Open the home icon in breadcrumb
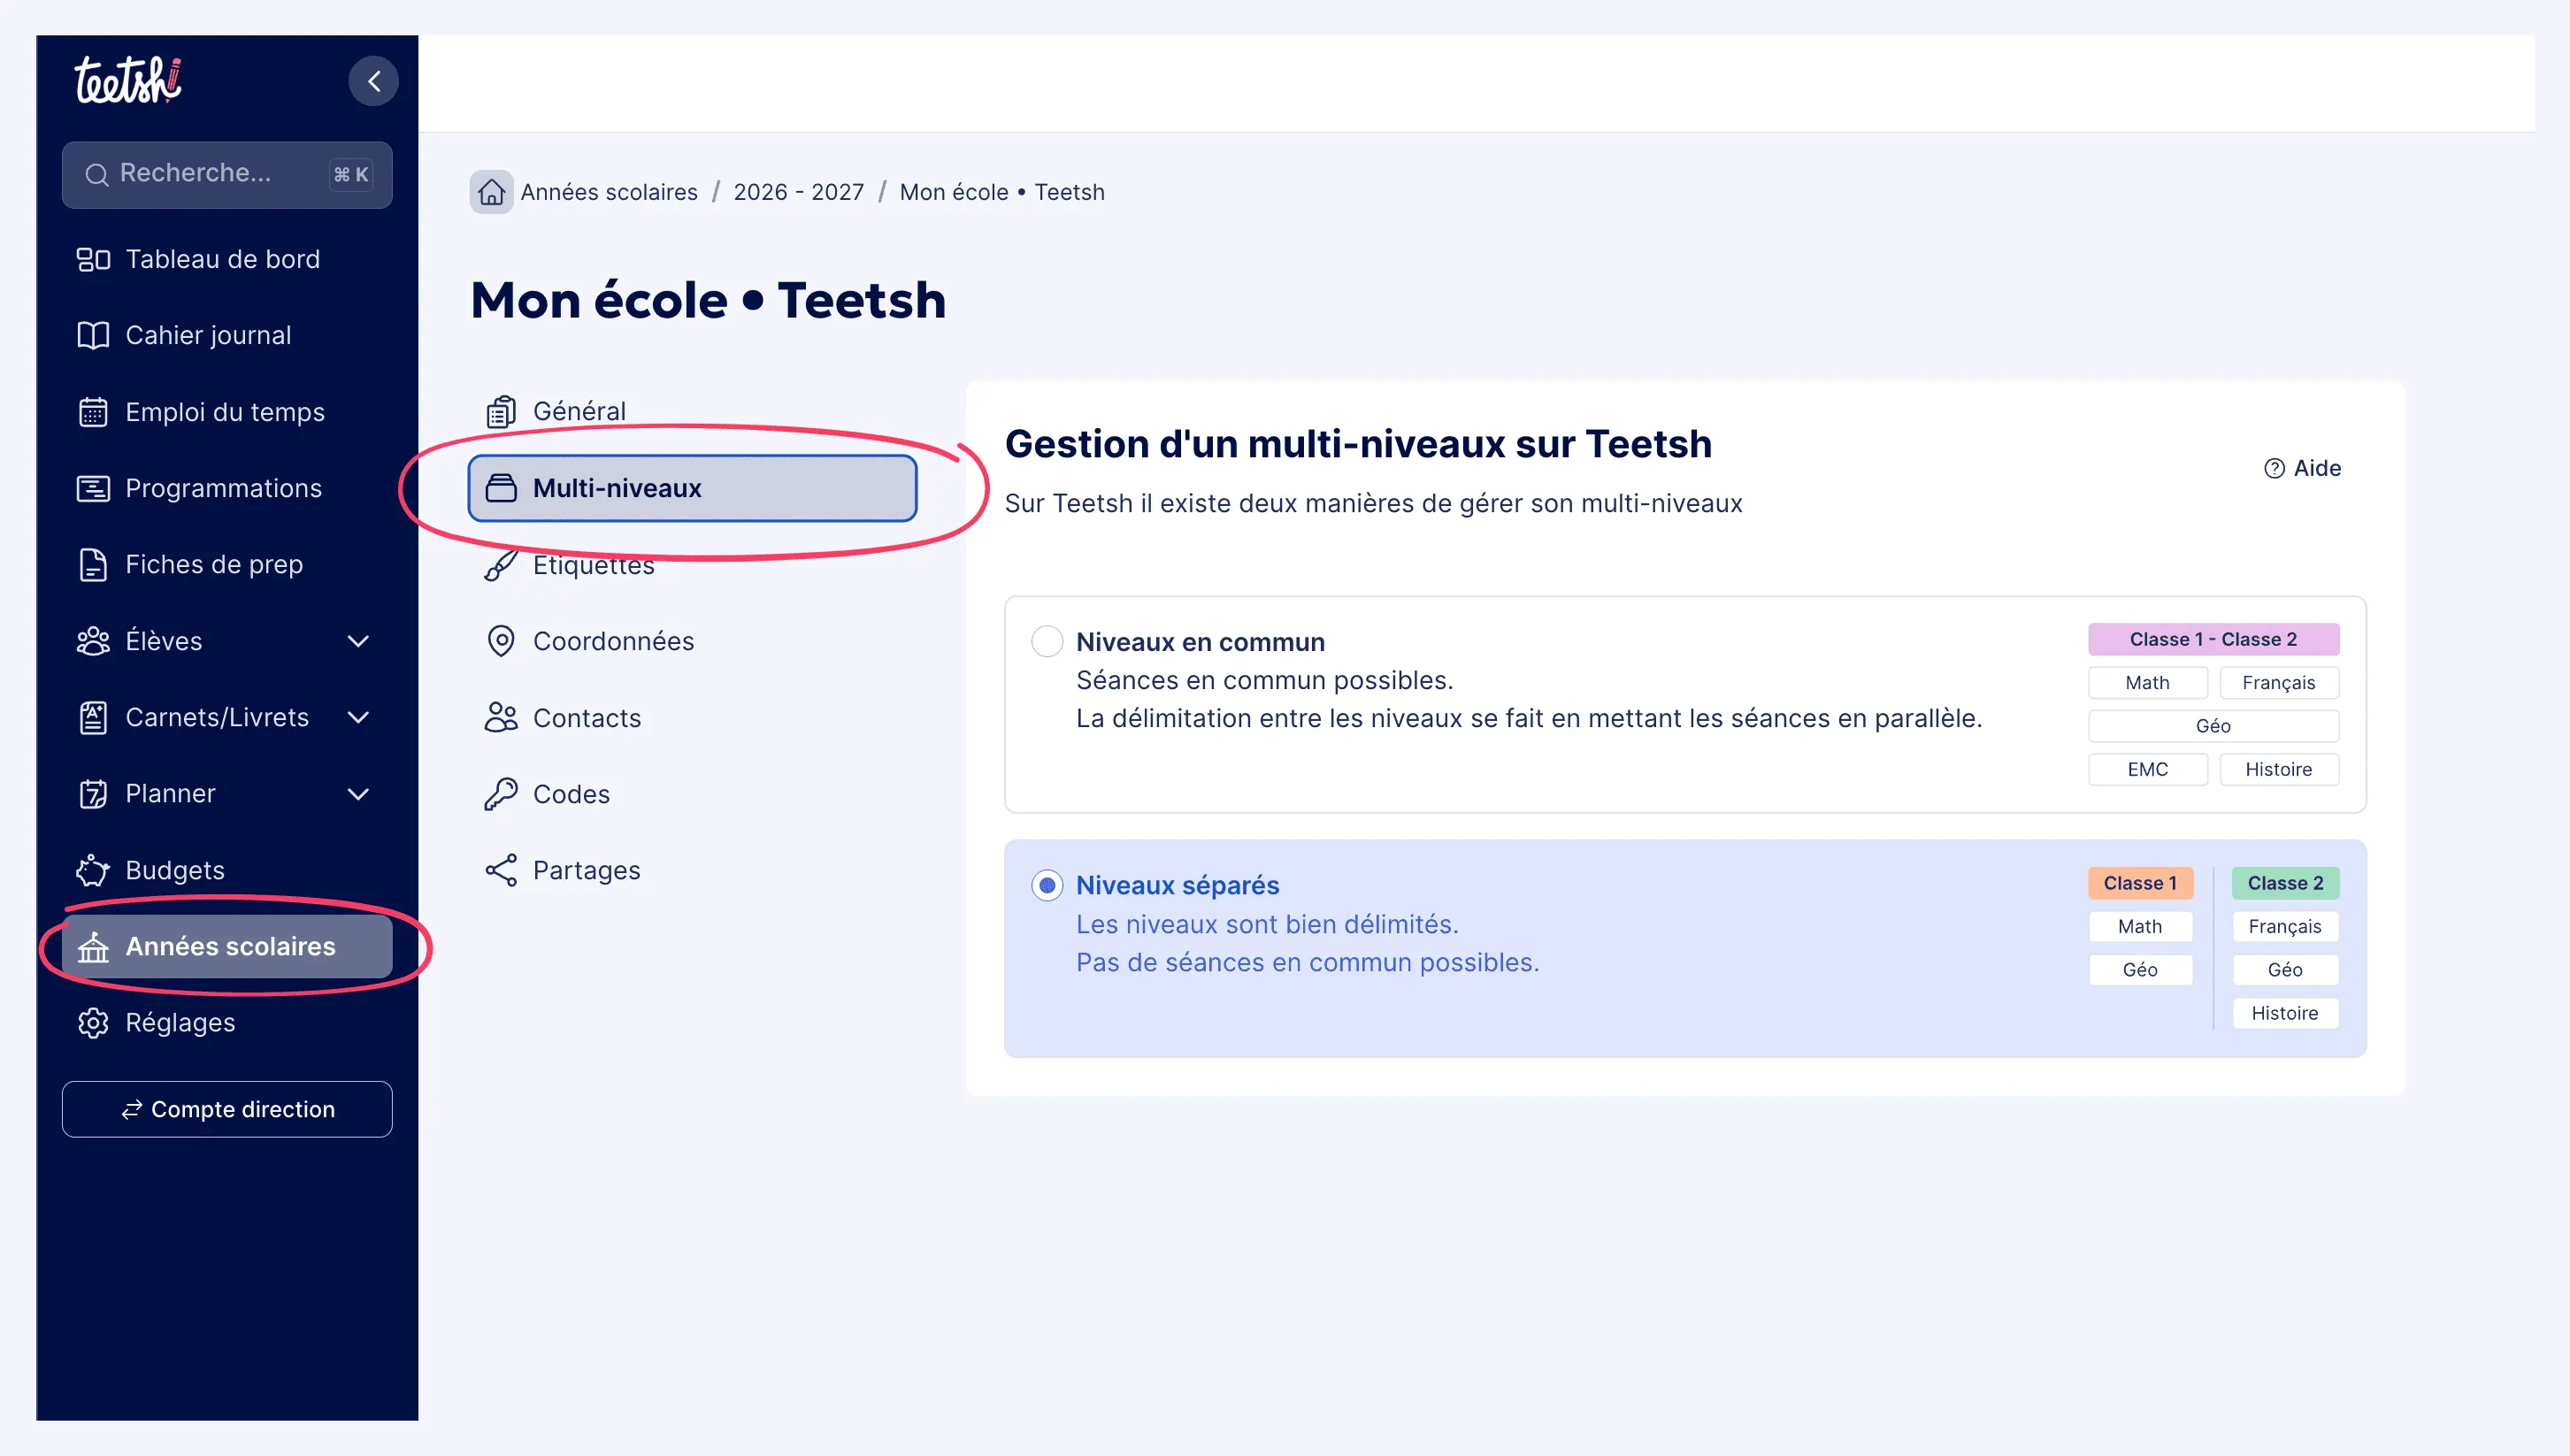This screenshot has height=1456, width=2570. tap(491, 192)
